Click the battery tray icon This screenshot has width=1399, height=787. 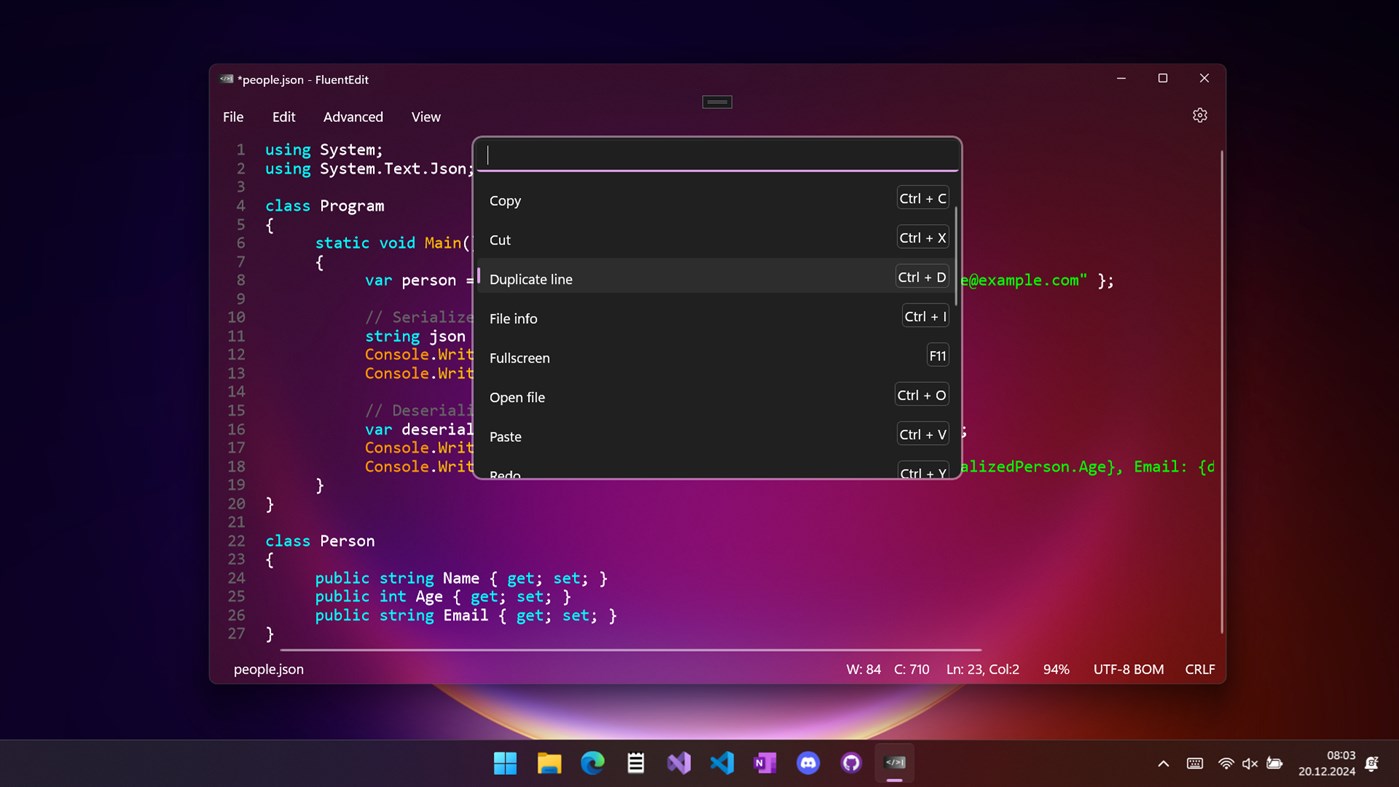(x=1275, y=764)
